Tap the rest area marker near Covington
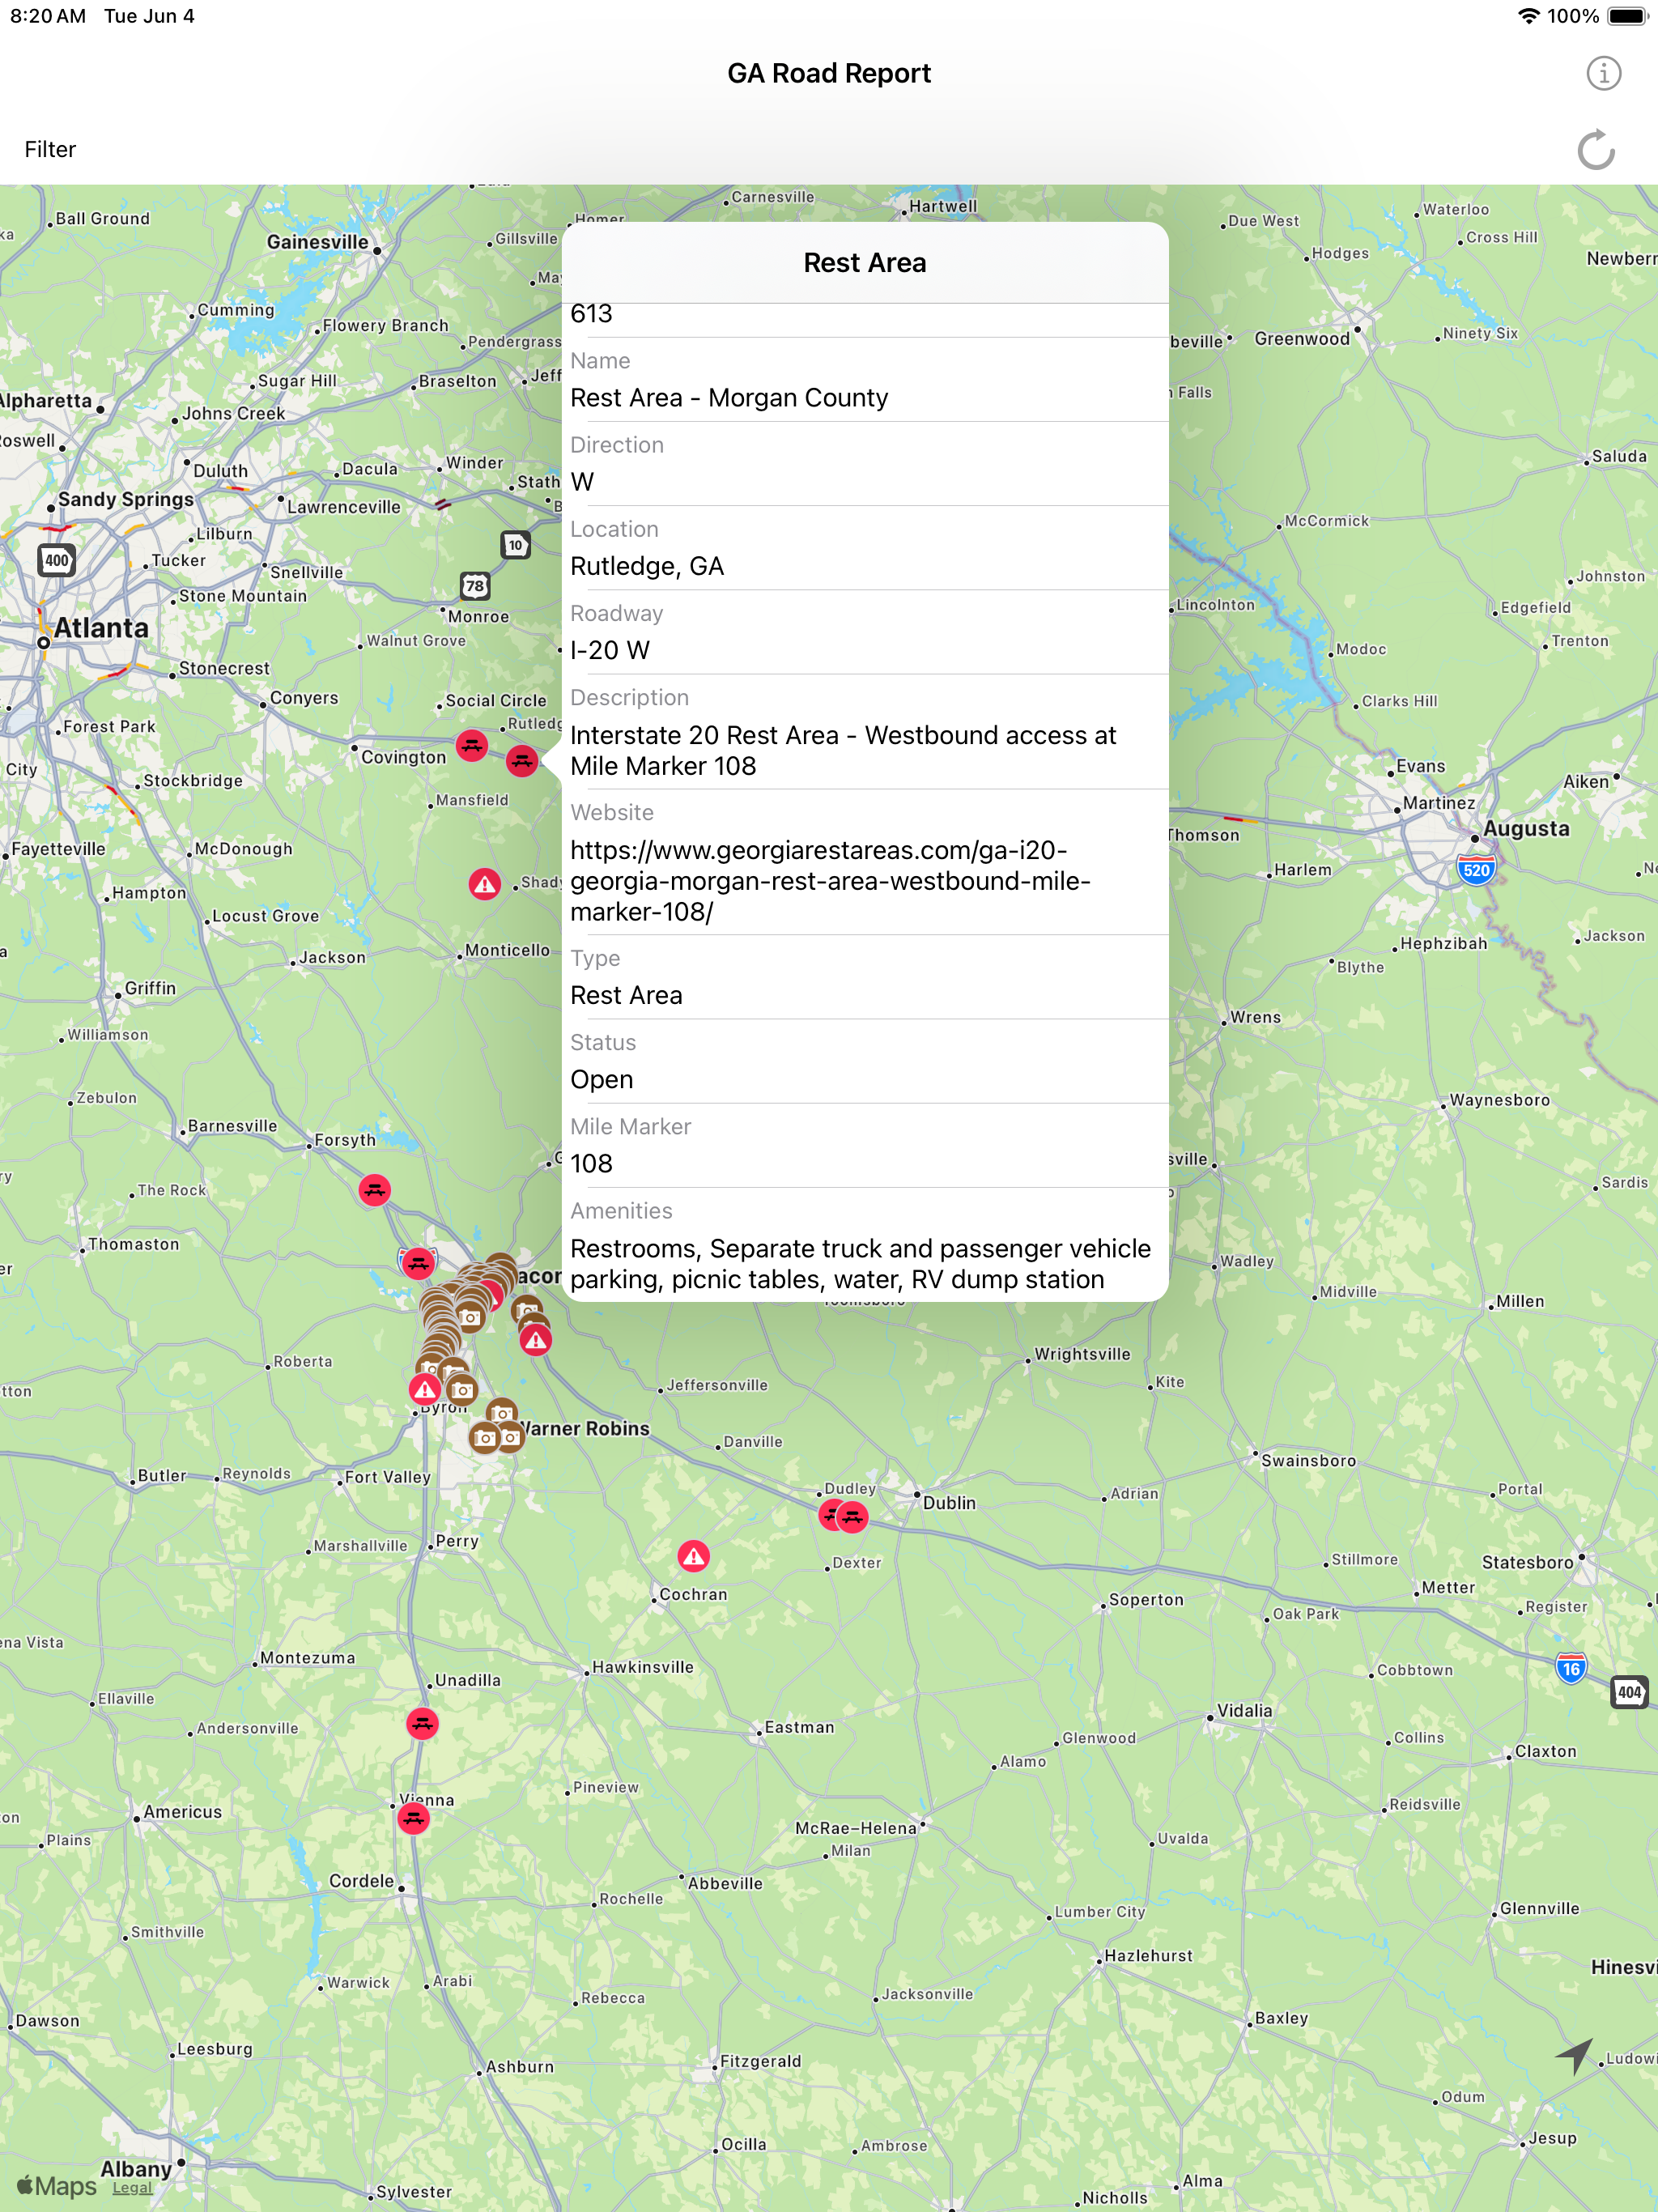This screenshot has height=2212, width=1658. (x=472, y=745)
